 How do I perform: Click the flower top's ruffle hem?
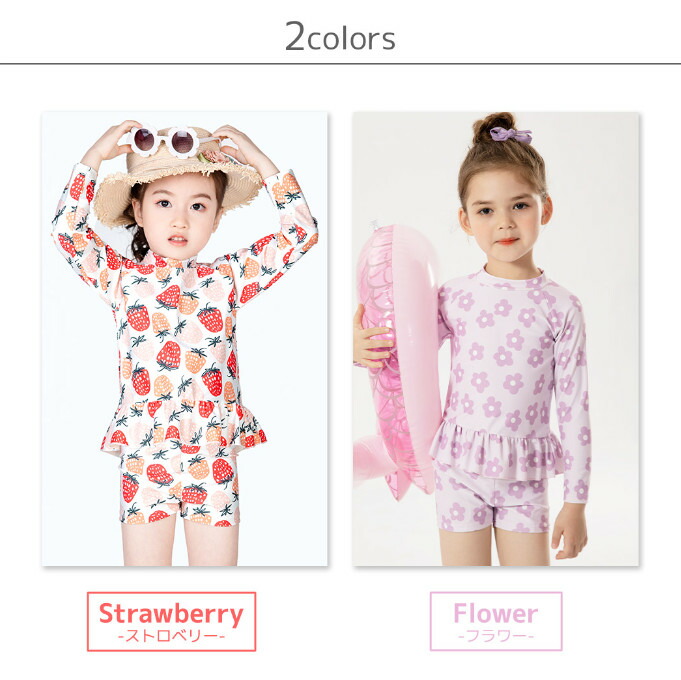pyautogui.click(x=497, y=452)
